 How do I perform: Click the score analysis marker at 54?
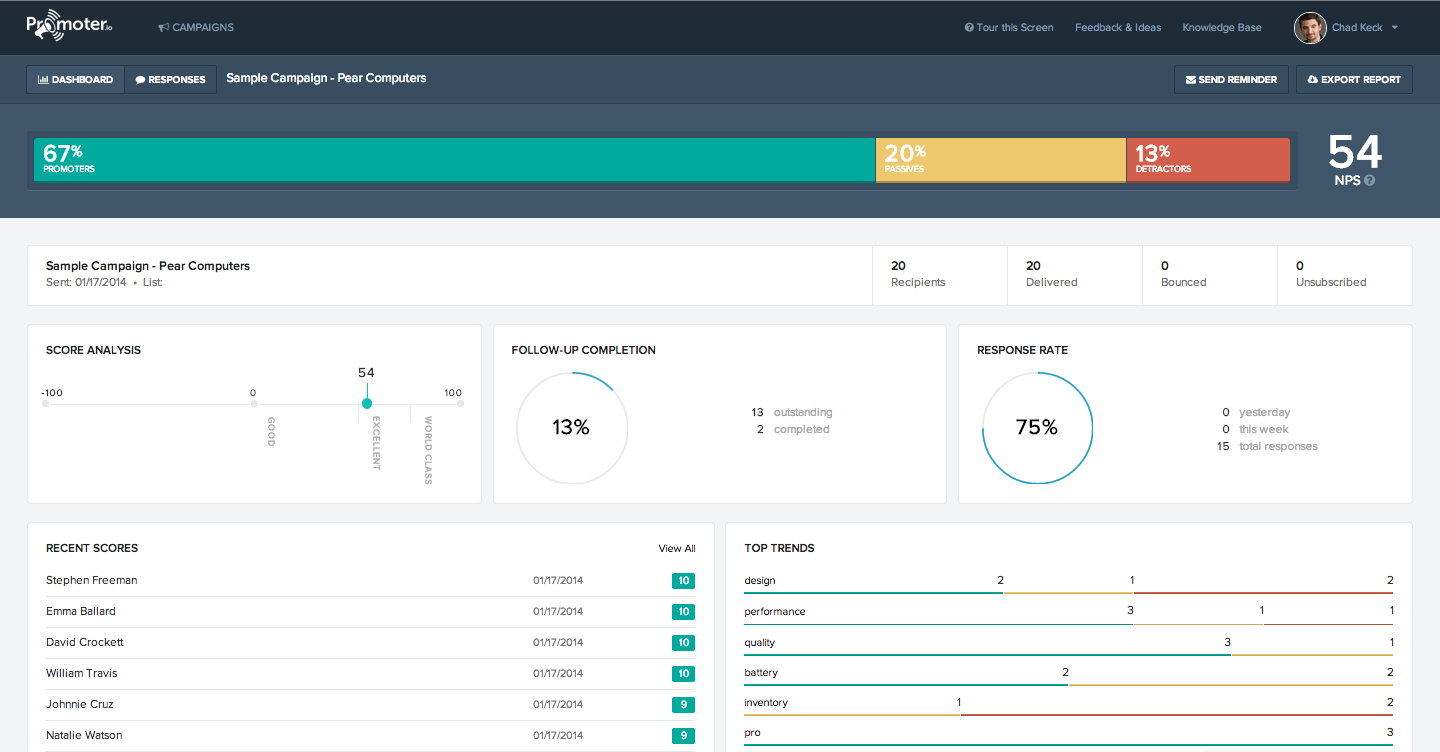click(367, 403)
